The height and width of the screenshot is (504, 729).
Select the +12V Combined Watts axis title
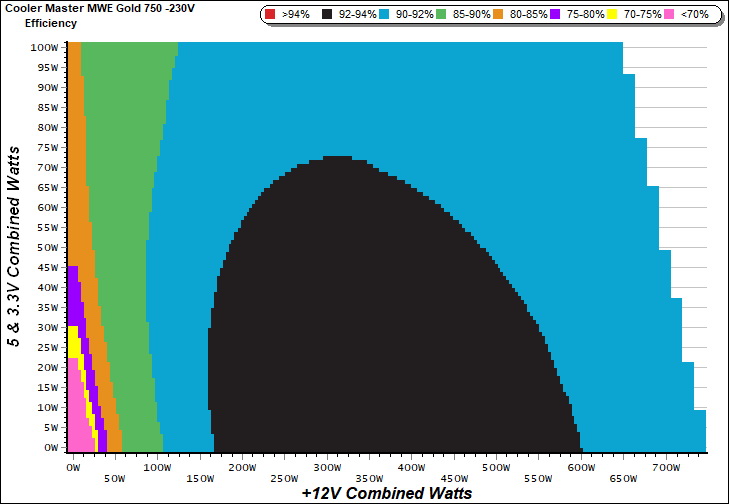point(386,493)
